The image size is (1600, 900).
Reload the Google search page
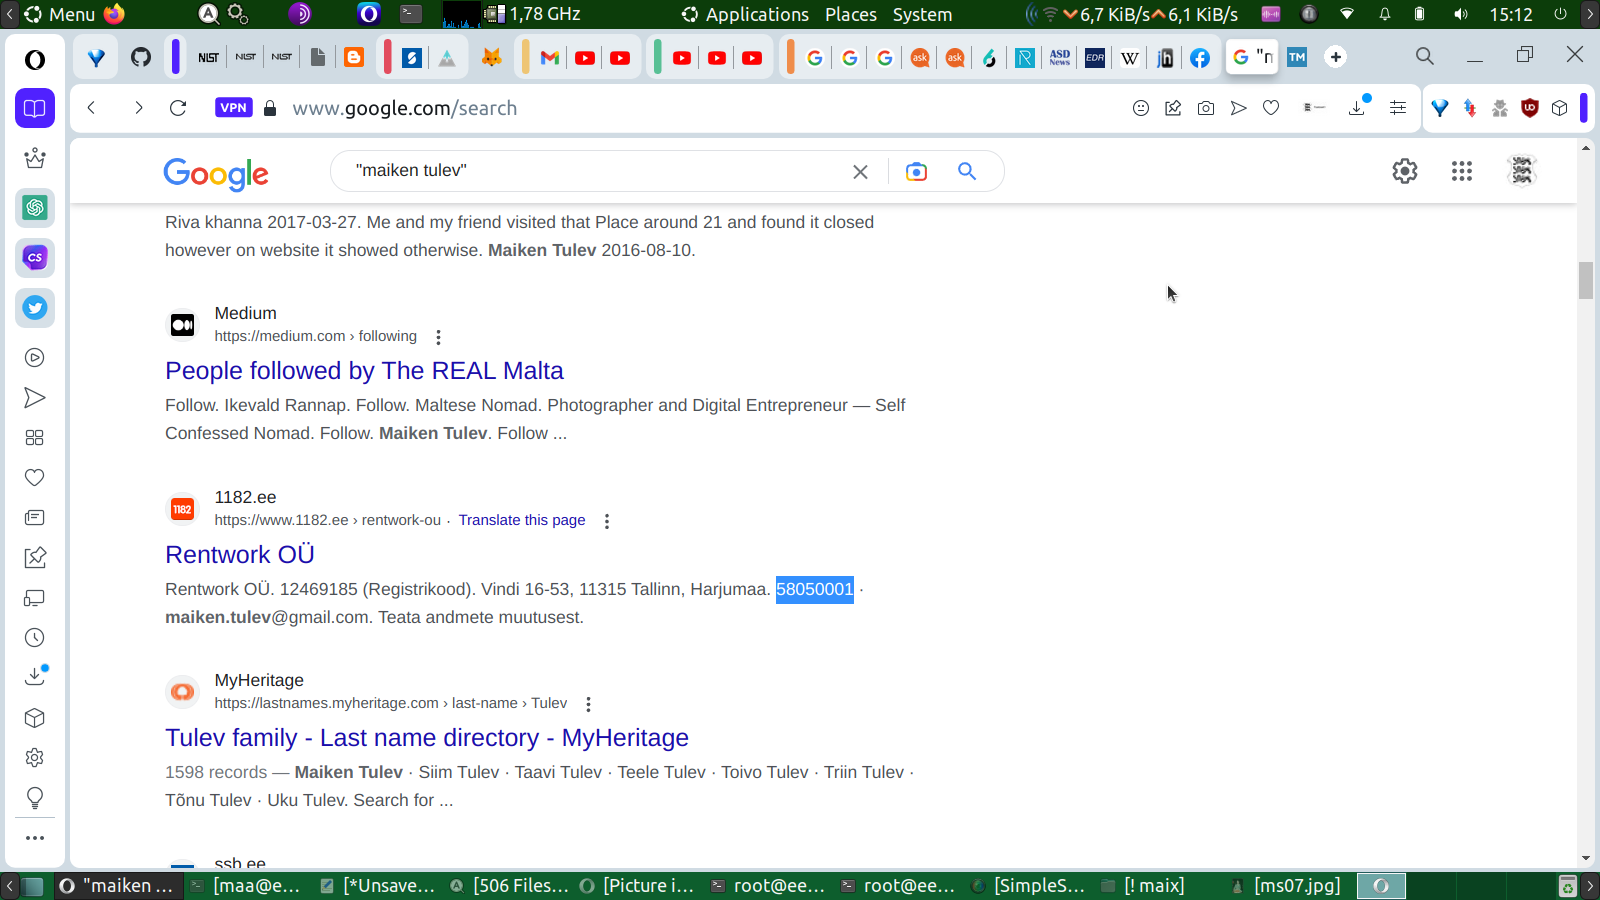[178, 108]
